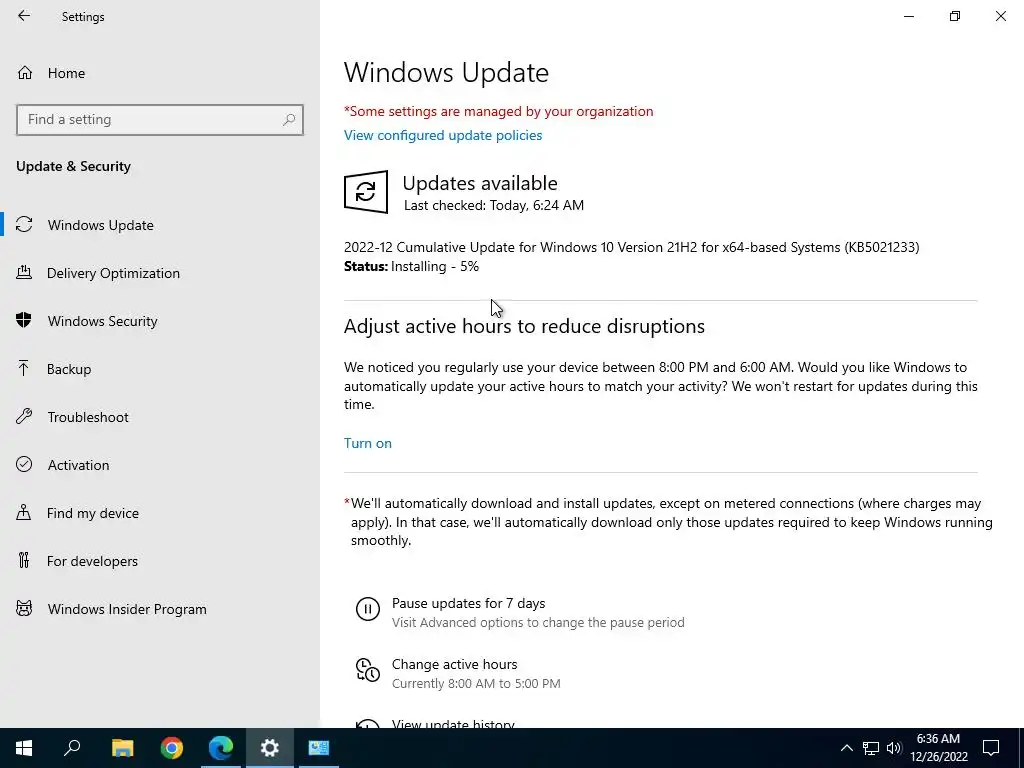Open the Troubleshoot page
Image resolution: width=1024 pixels, height=768 pixels.
coord(160,417)
